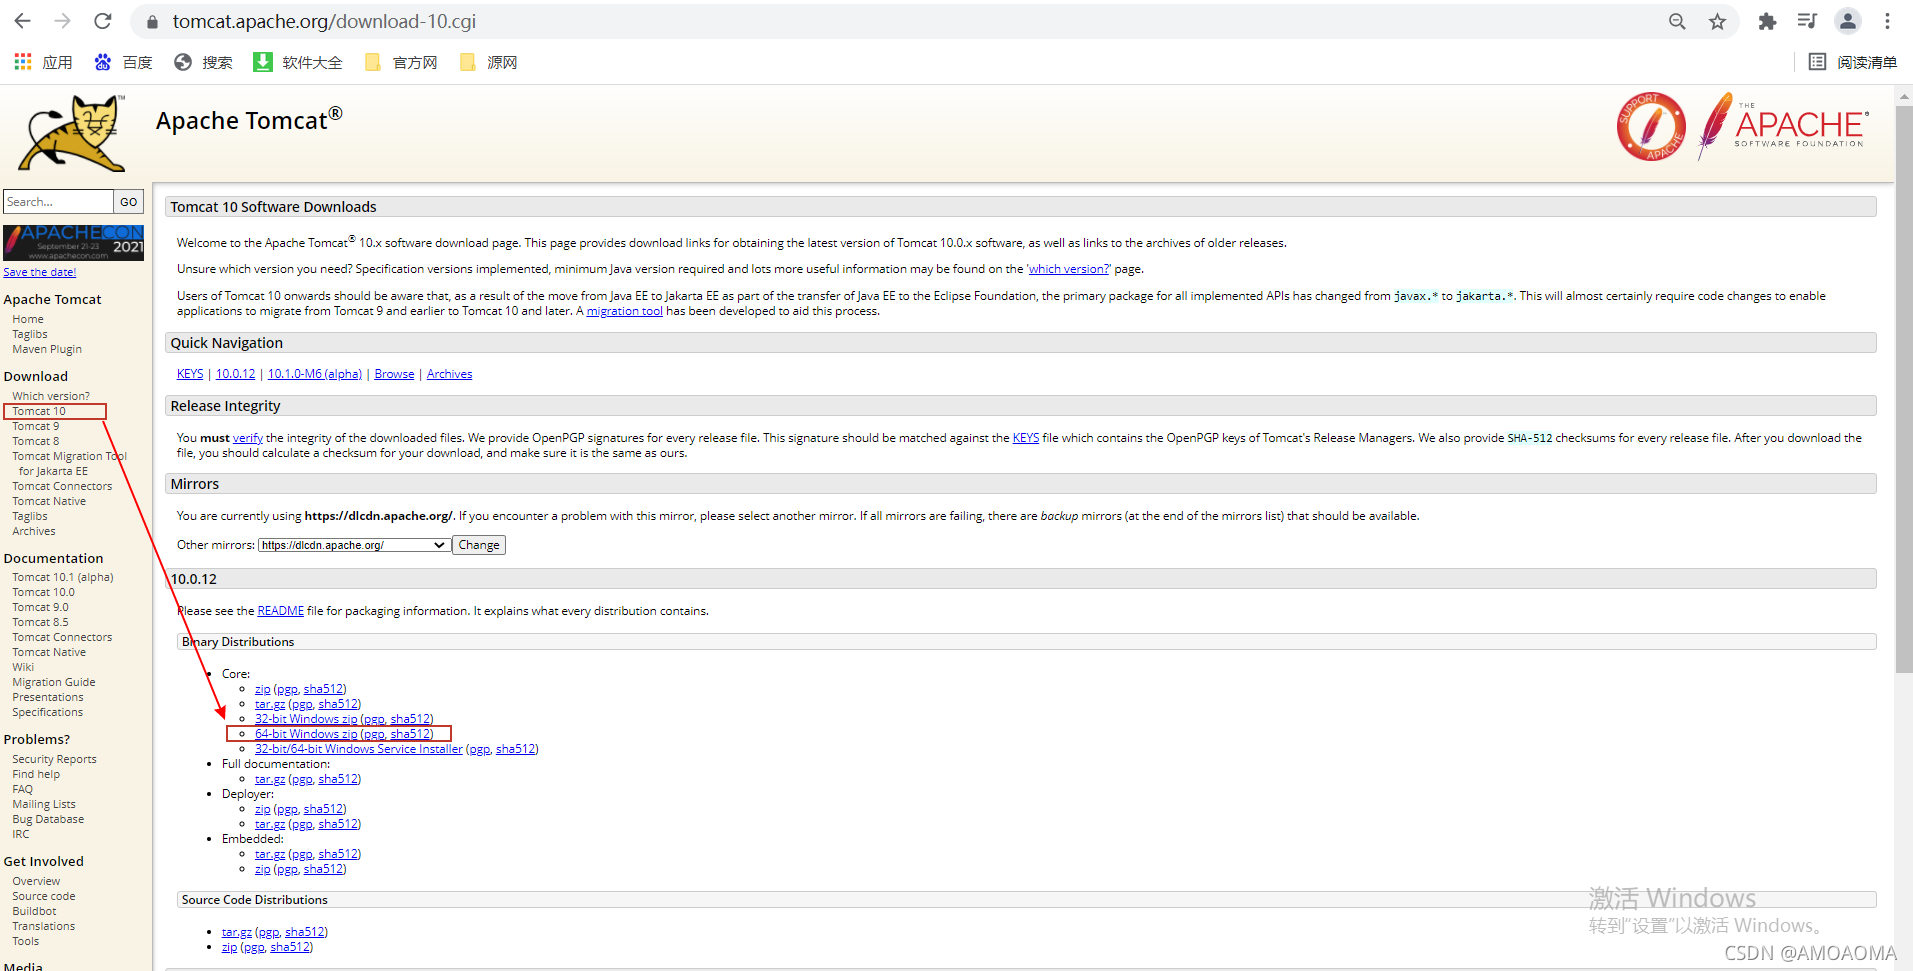Open the 百度 bookmark
Screen dimensions: 1913x971
pos(123,62)
